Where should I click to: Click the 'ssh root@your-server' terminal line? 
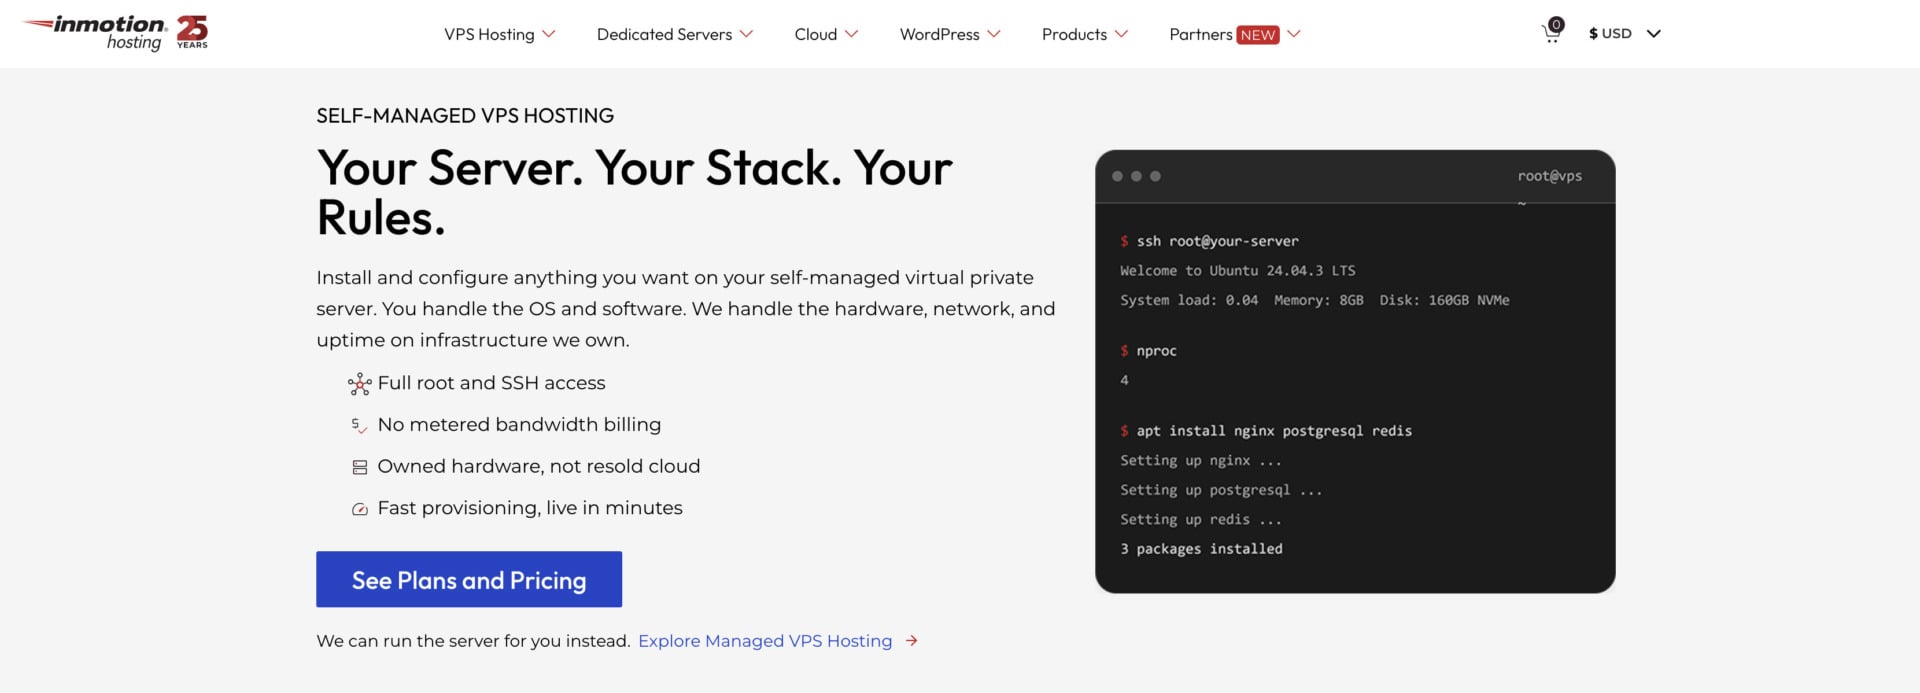coord(1209,241)
